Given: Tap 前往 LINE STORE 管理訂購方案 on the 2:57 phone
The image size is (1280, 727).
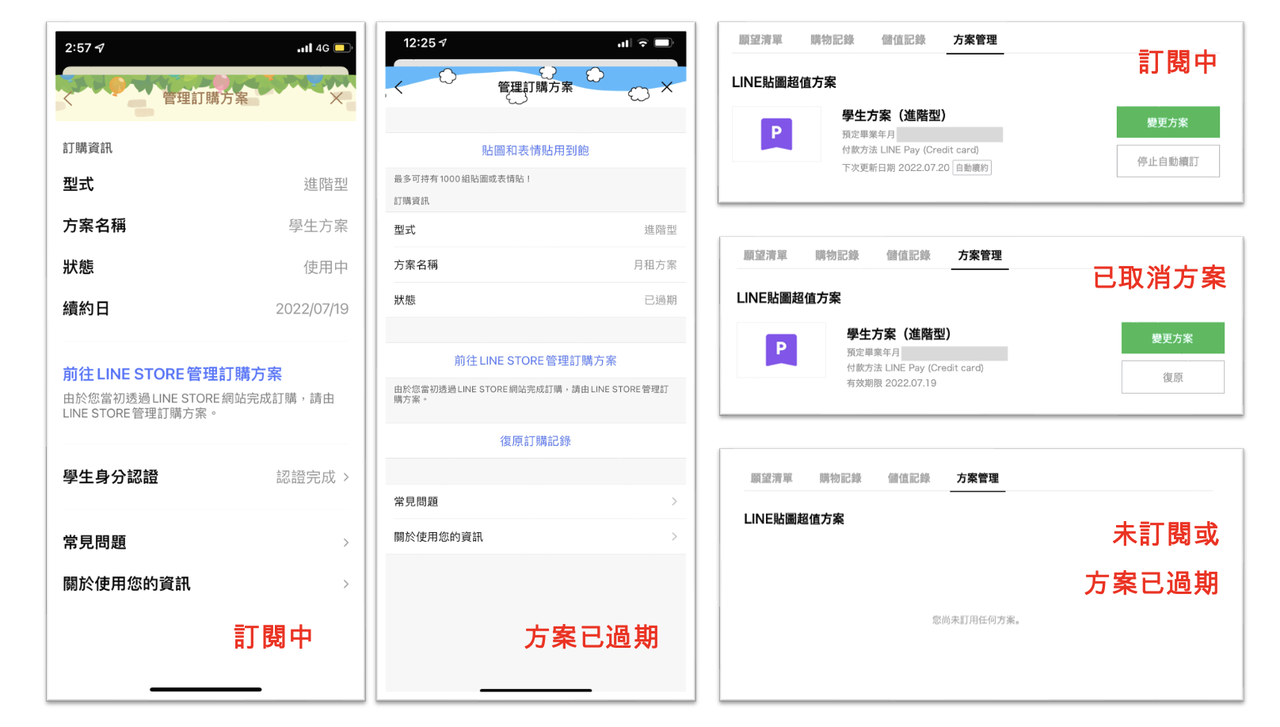Looking at the screenshot, I should click(x=172, y=374).
